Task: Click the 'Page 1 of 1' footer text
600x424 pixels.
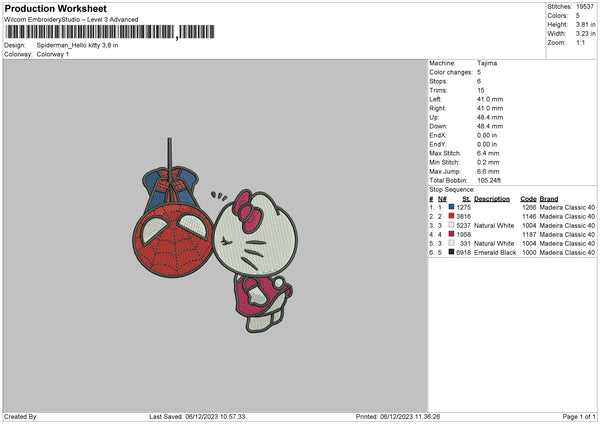Action: click(579, 416)
